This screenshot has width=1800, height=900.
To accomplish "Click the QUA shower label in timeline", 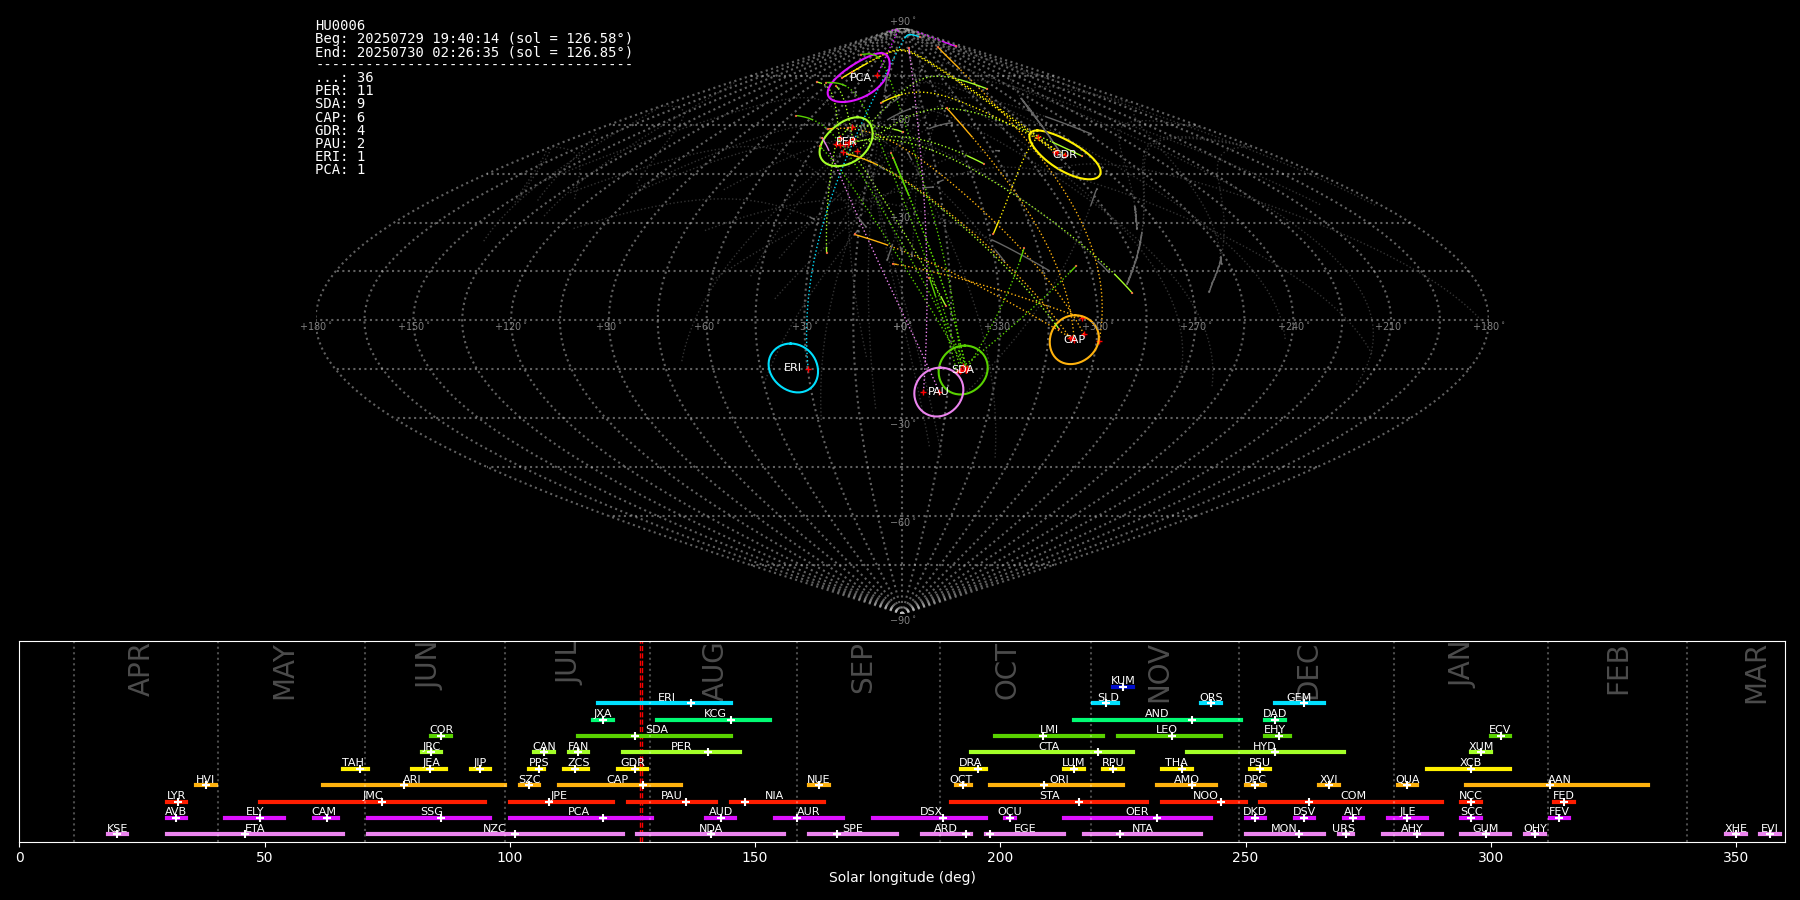I will point(1407,780).
